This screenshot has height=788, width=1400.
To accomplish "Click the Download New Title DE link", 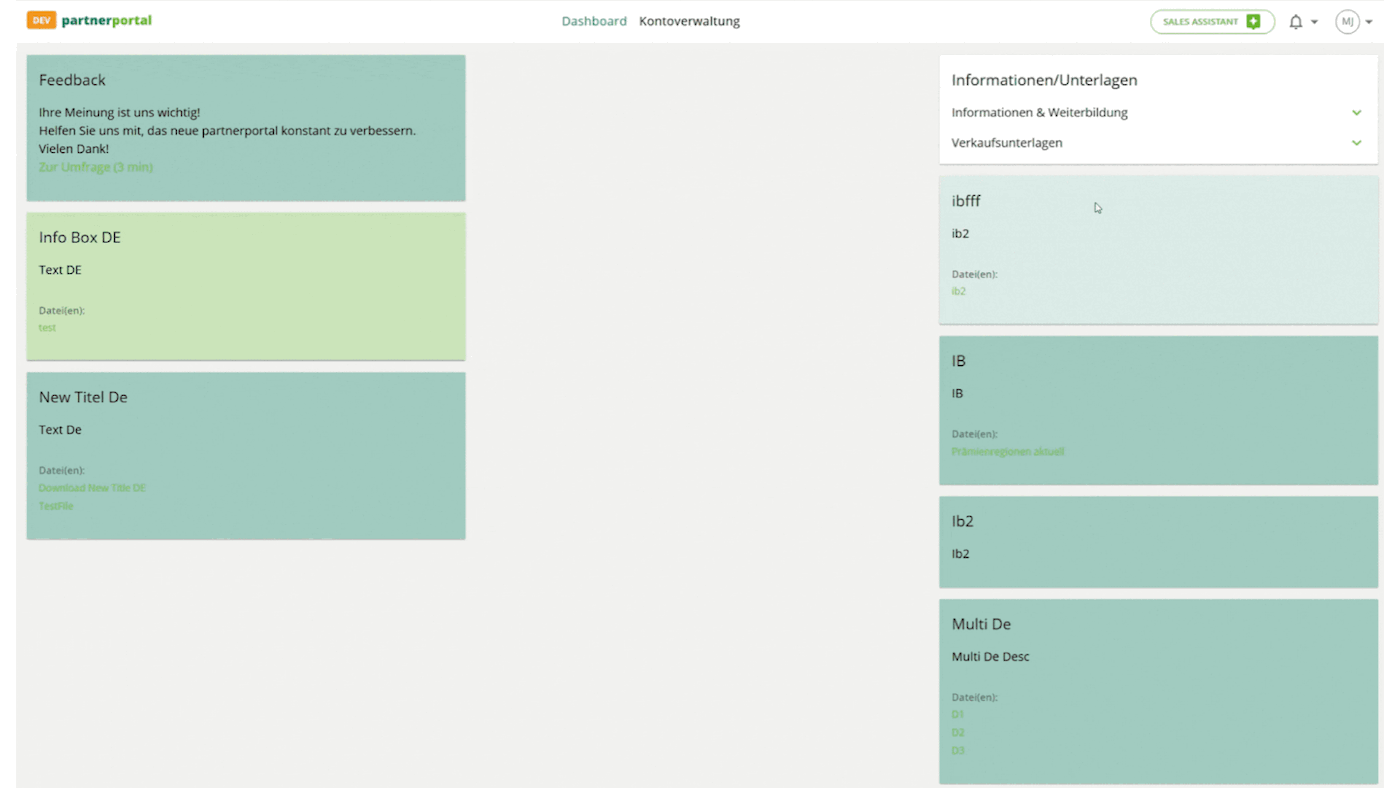I will (x=92, y=488).
